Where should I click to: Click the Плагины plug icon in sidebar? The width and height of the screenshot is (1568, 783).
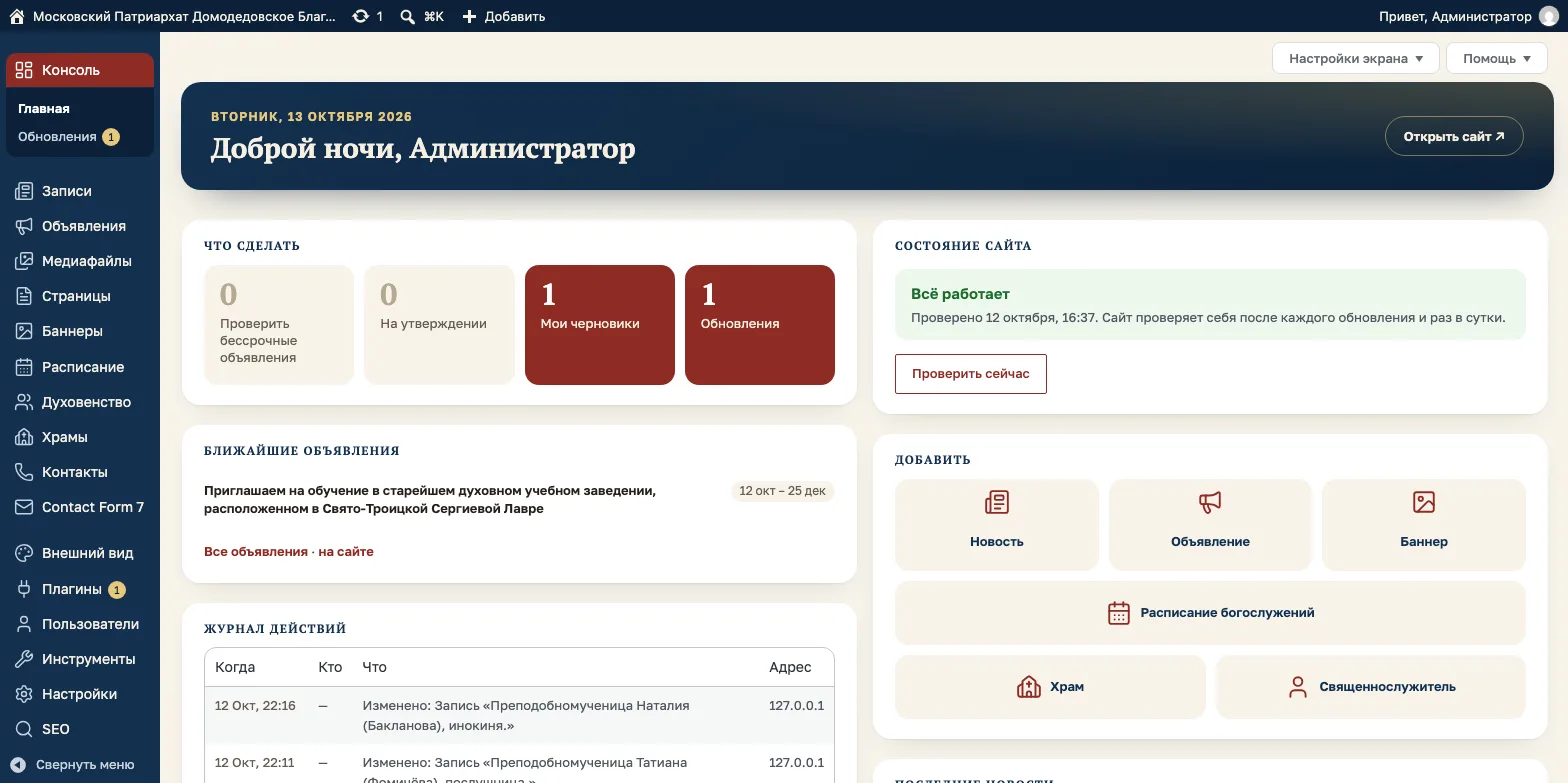point(24,589)
